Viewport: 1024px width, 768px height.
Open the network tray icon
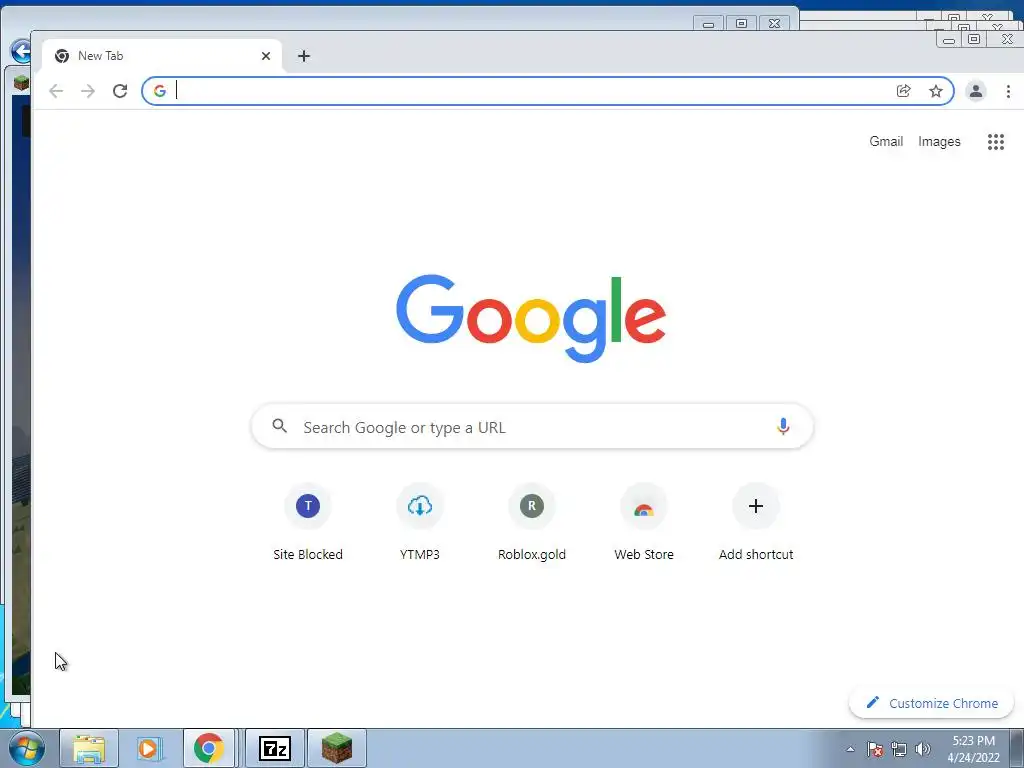(x=899, y=749)
